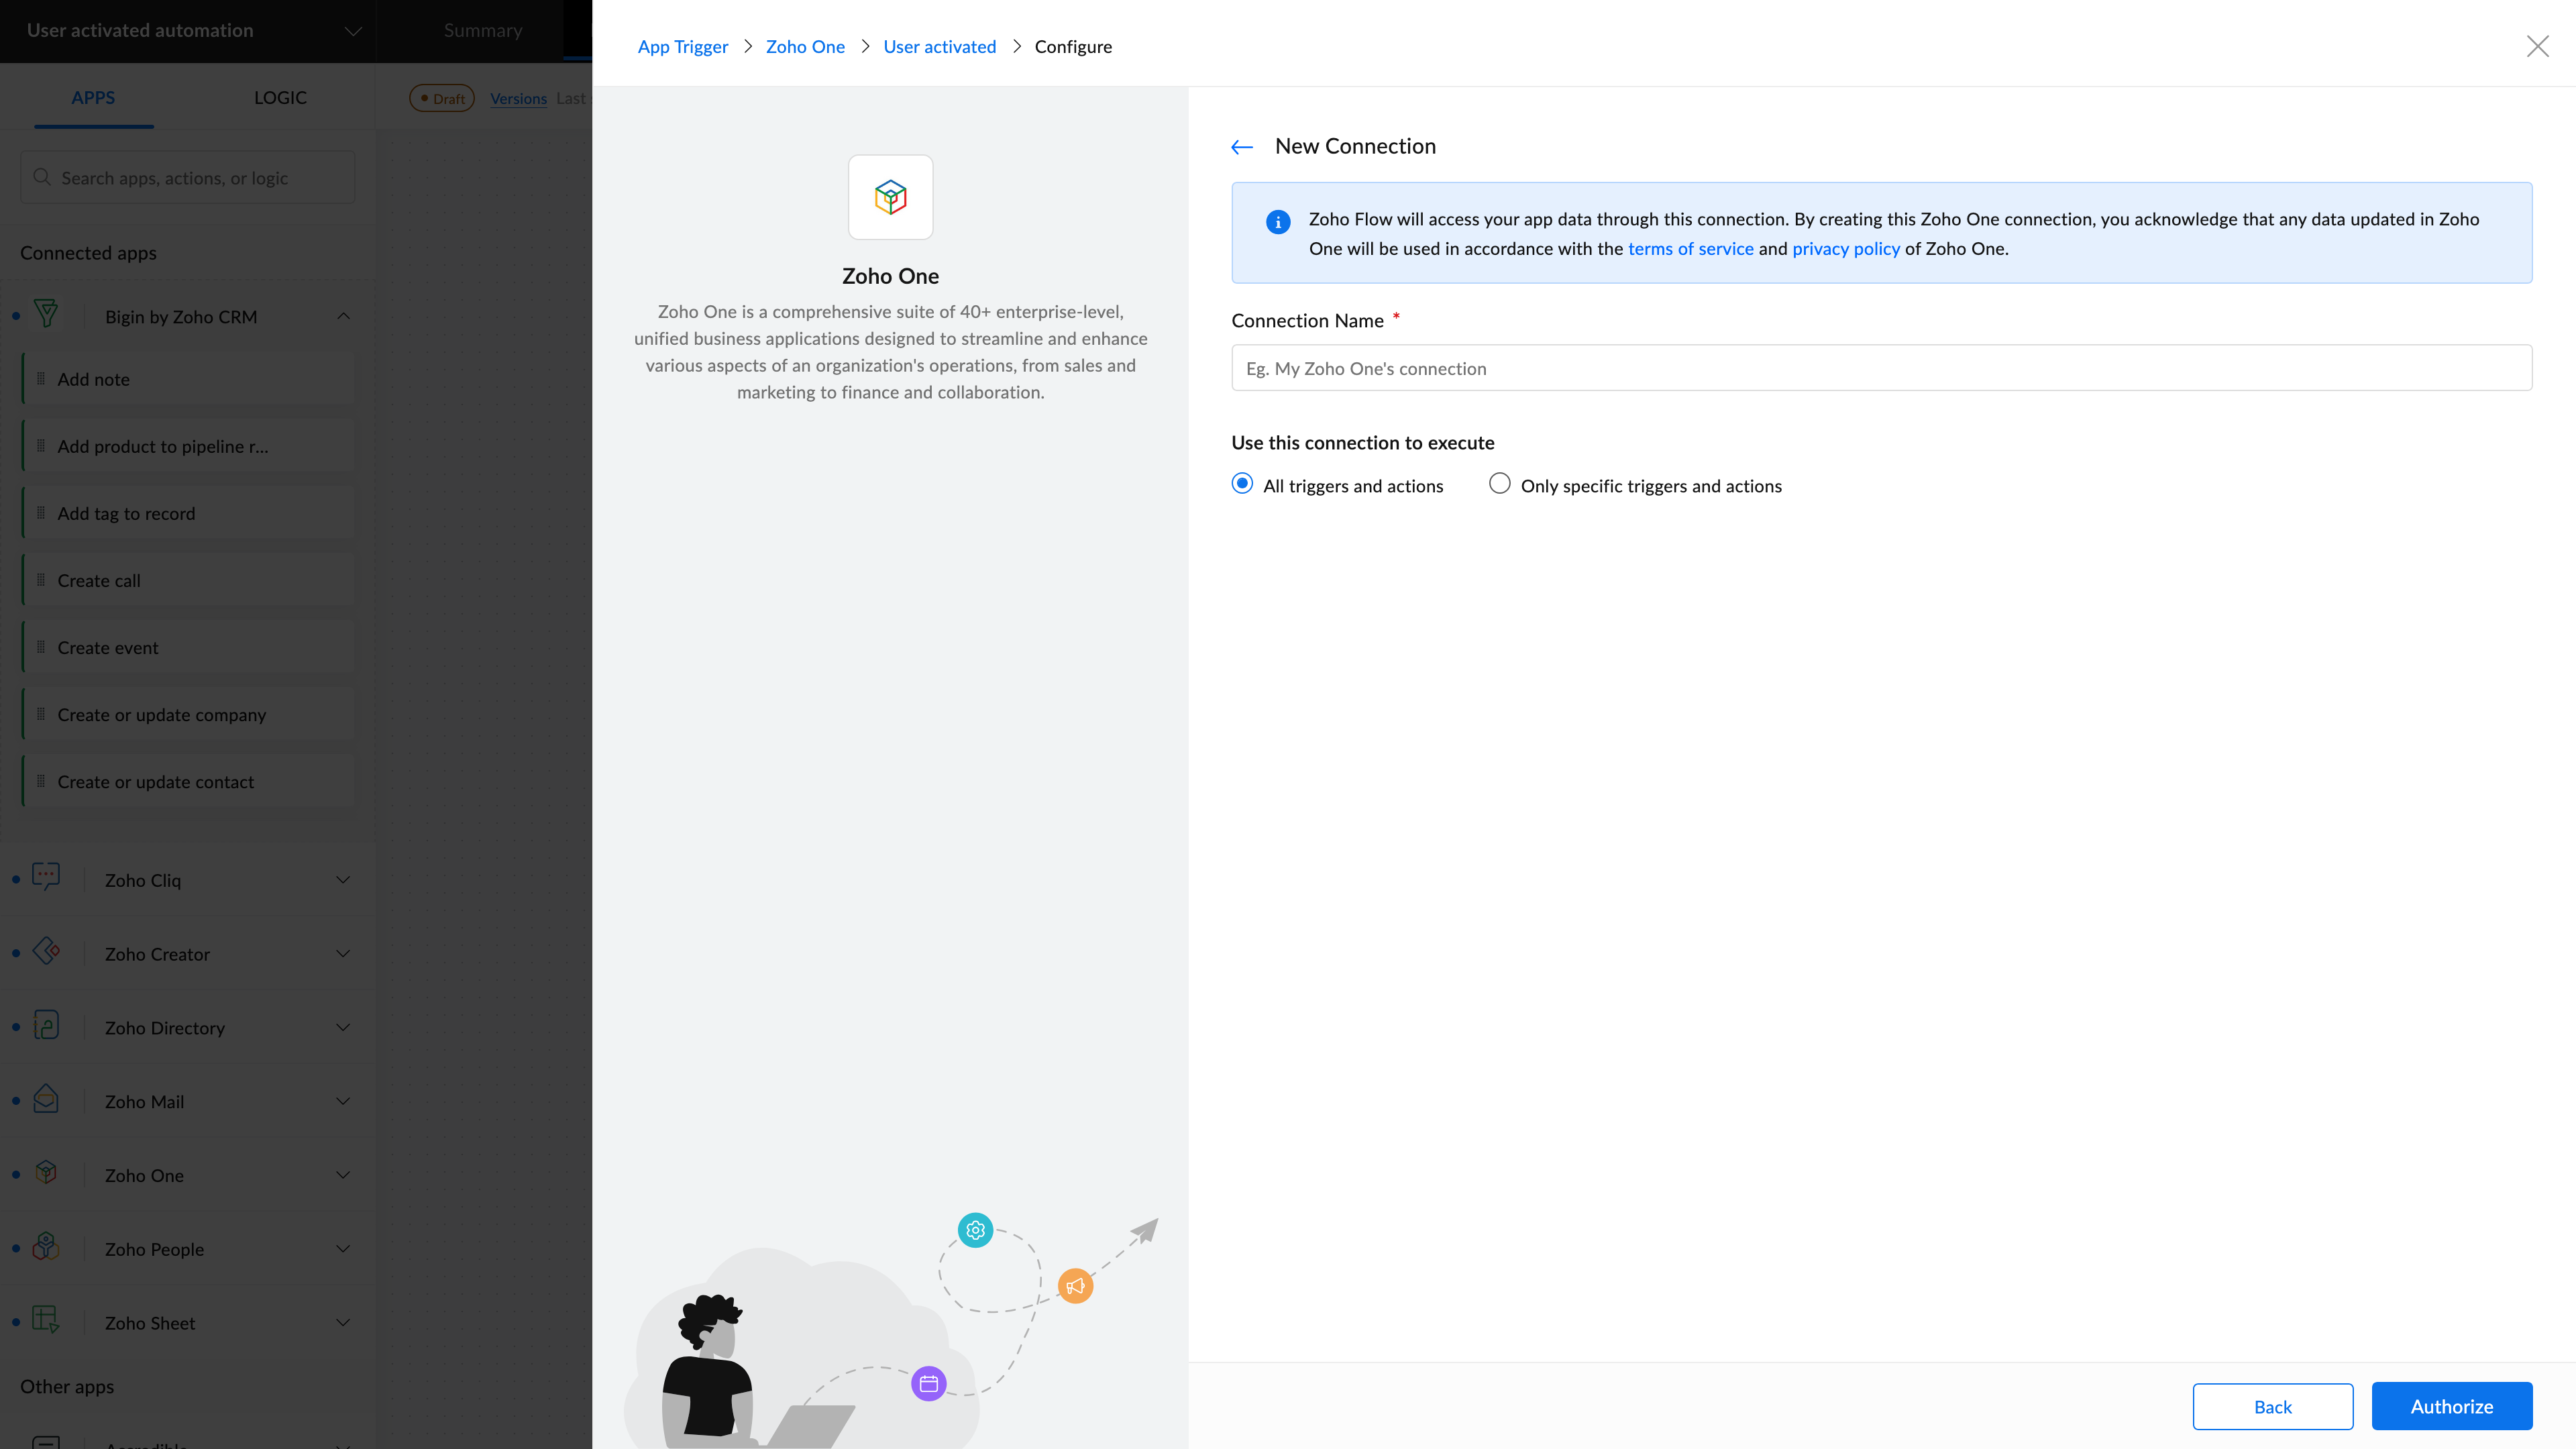This screenshot has height=1449, width=2576.
Task: Expand the Zoho One sidebar section
Action: [x=343, y=1175]
